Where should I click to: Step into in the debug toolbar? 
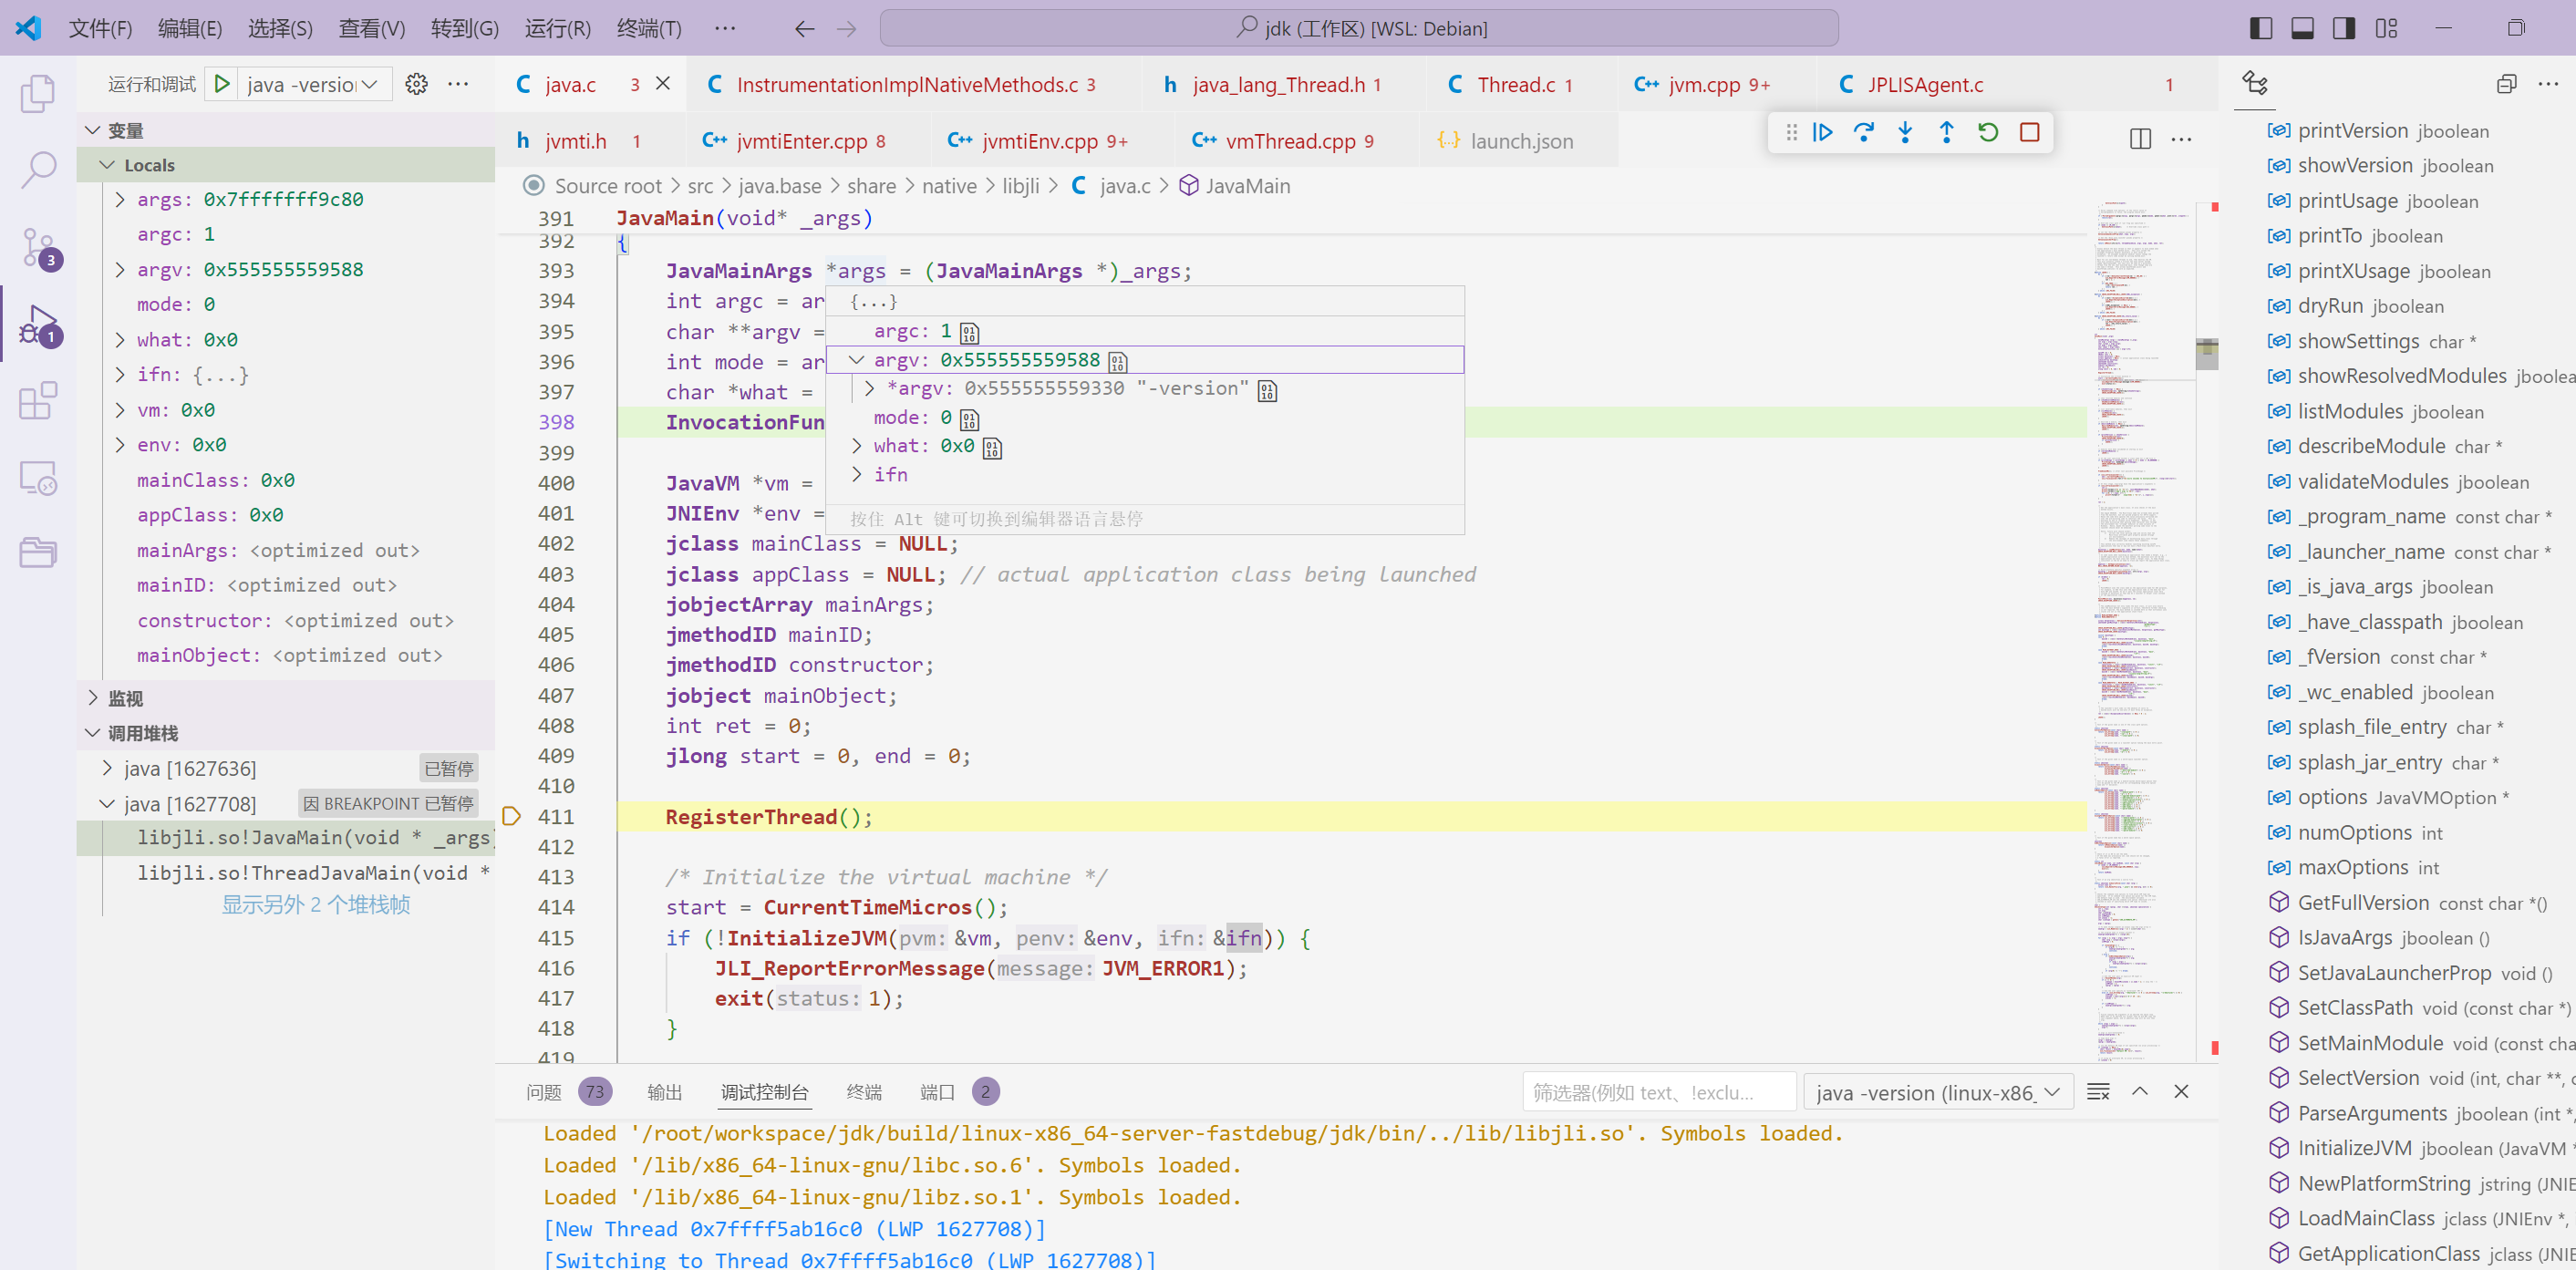point(1905,132)
